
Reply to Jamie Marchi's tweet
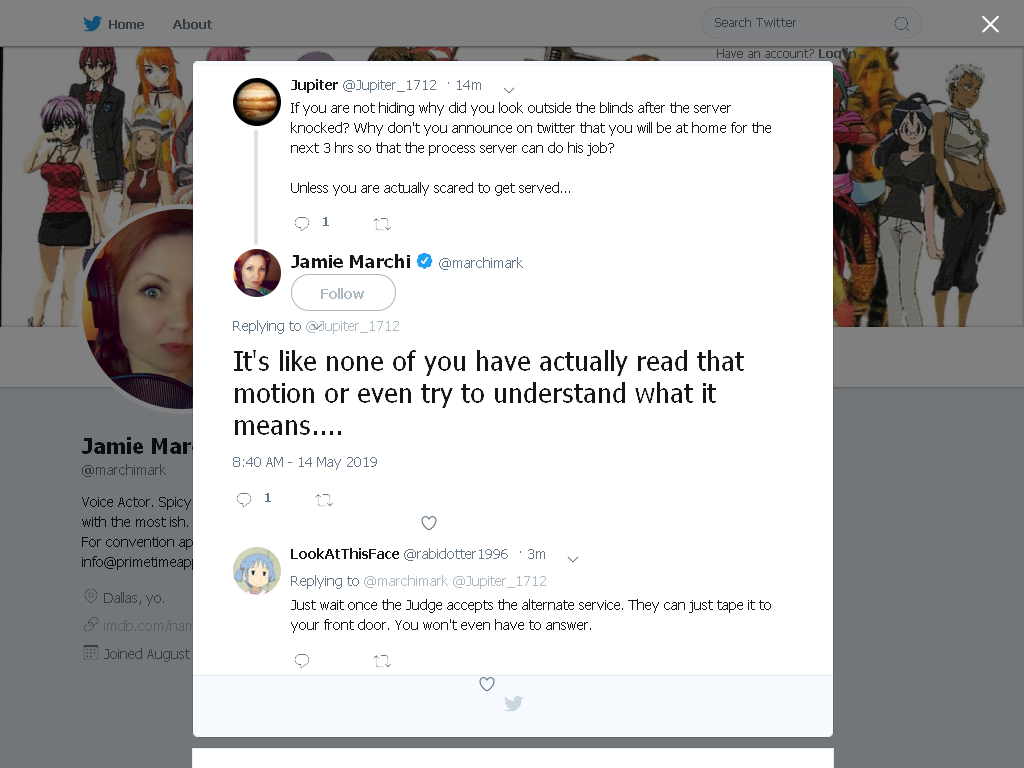click(x=244, y=500)
